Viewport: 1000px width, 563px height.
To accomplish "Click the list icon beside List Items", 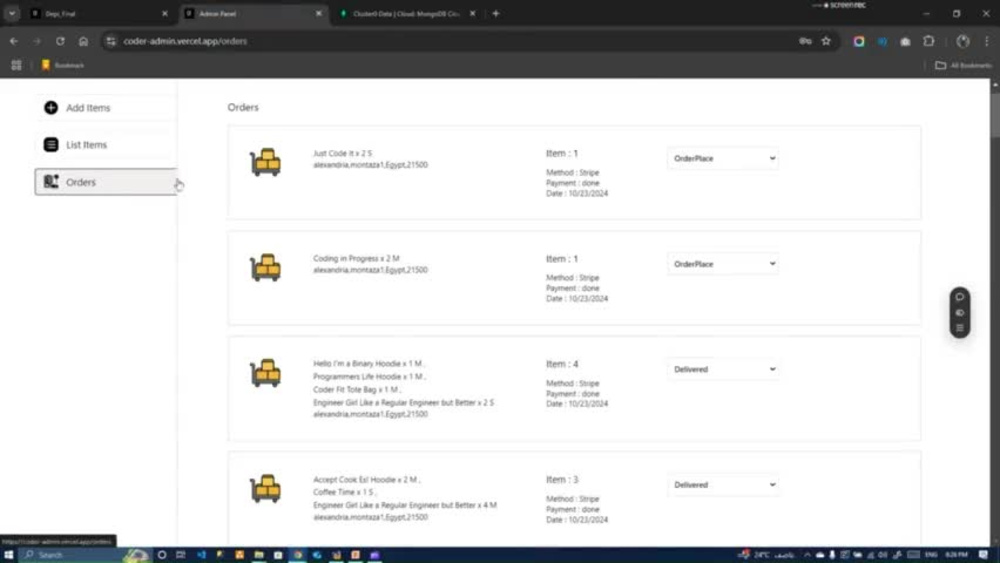I will point(51,145).
